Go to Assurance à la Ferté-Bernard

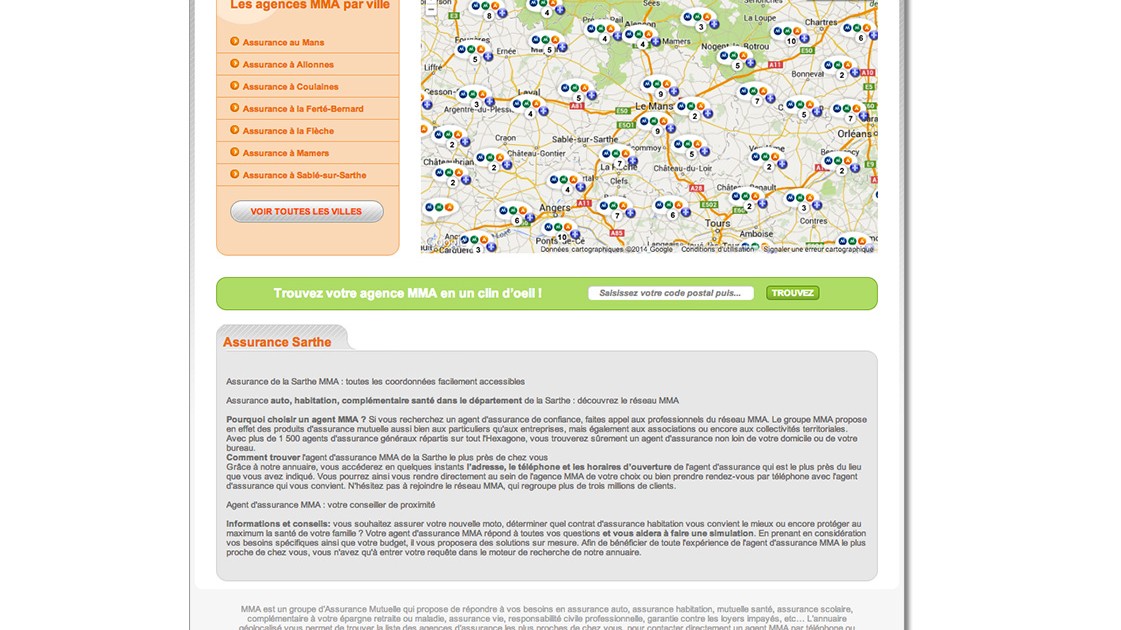point(303,109)
